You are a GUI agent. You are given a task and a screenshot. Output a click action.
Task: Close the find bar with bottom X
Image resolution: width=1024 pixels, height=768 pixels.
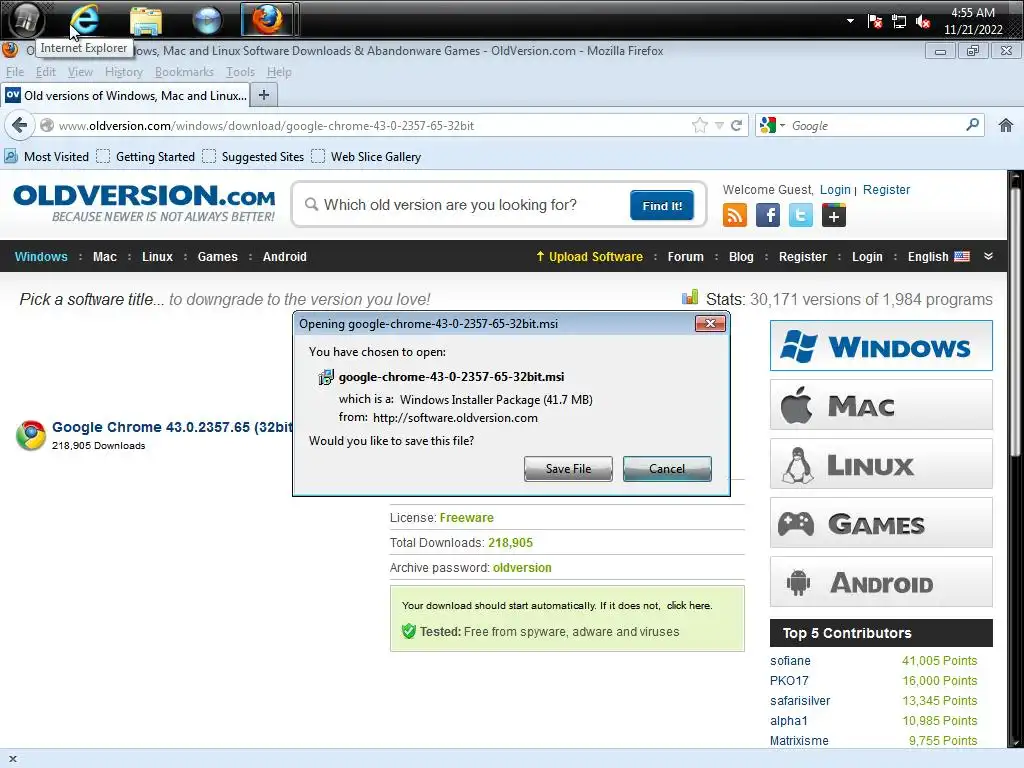point(12,759)
